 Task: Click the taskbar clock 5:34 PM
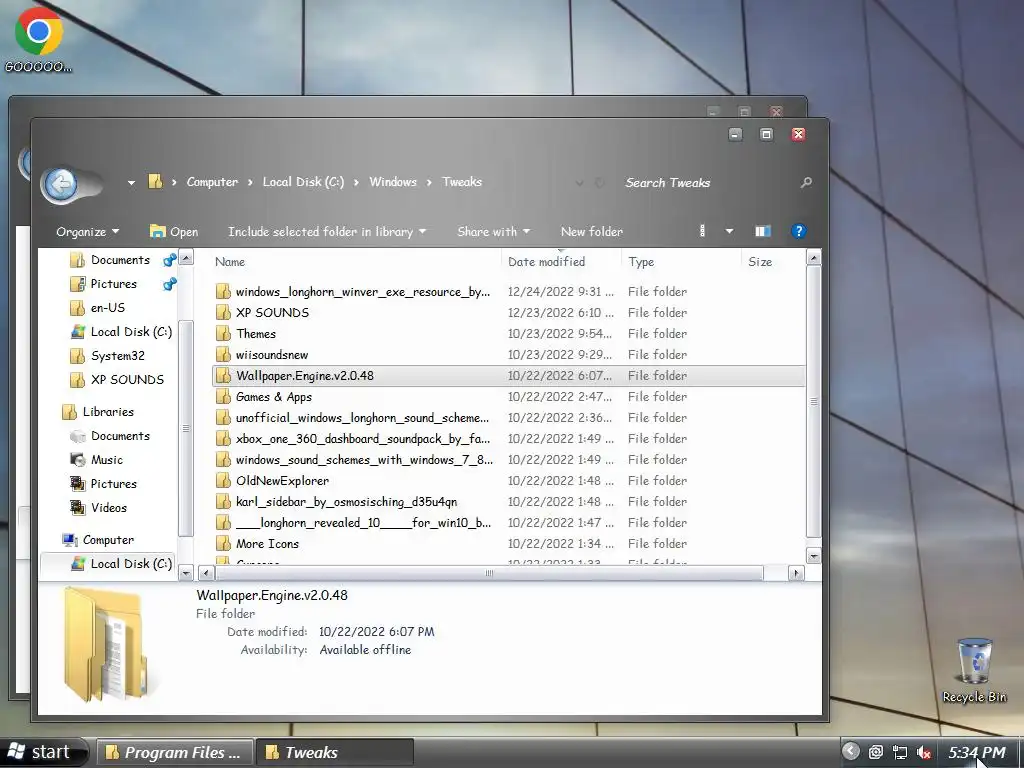tap(977, 752)
